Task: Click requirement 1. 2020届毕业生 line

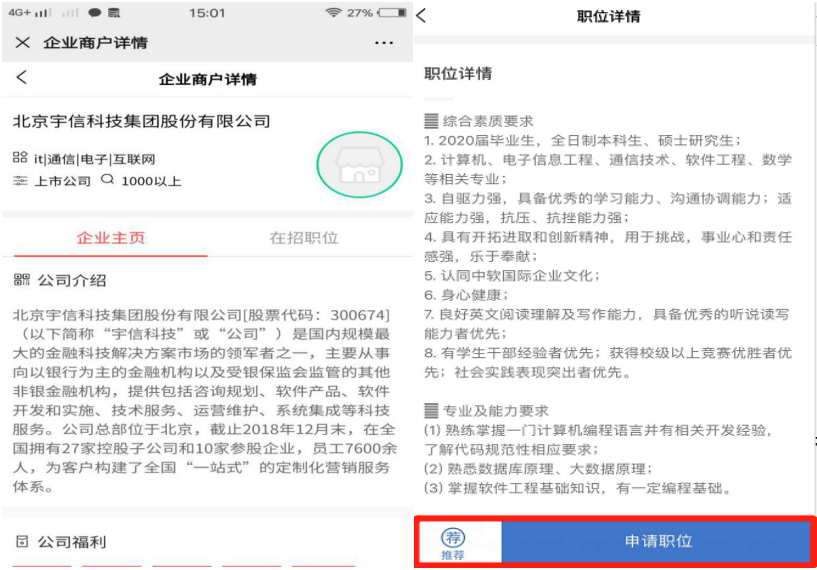Action: tap(583, 140)
